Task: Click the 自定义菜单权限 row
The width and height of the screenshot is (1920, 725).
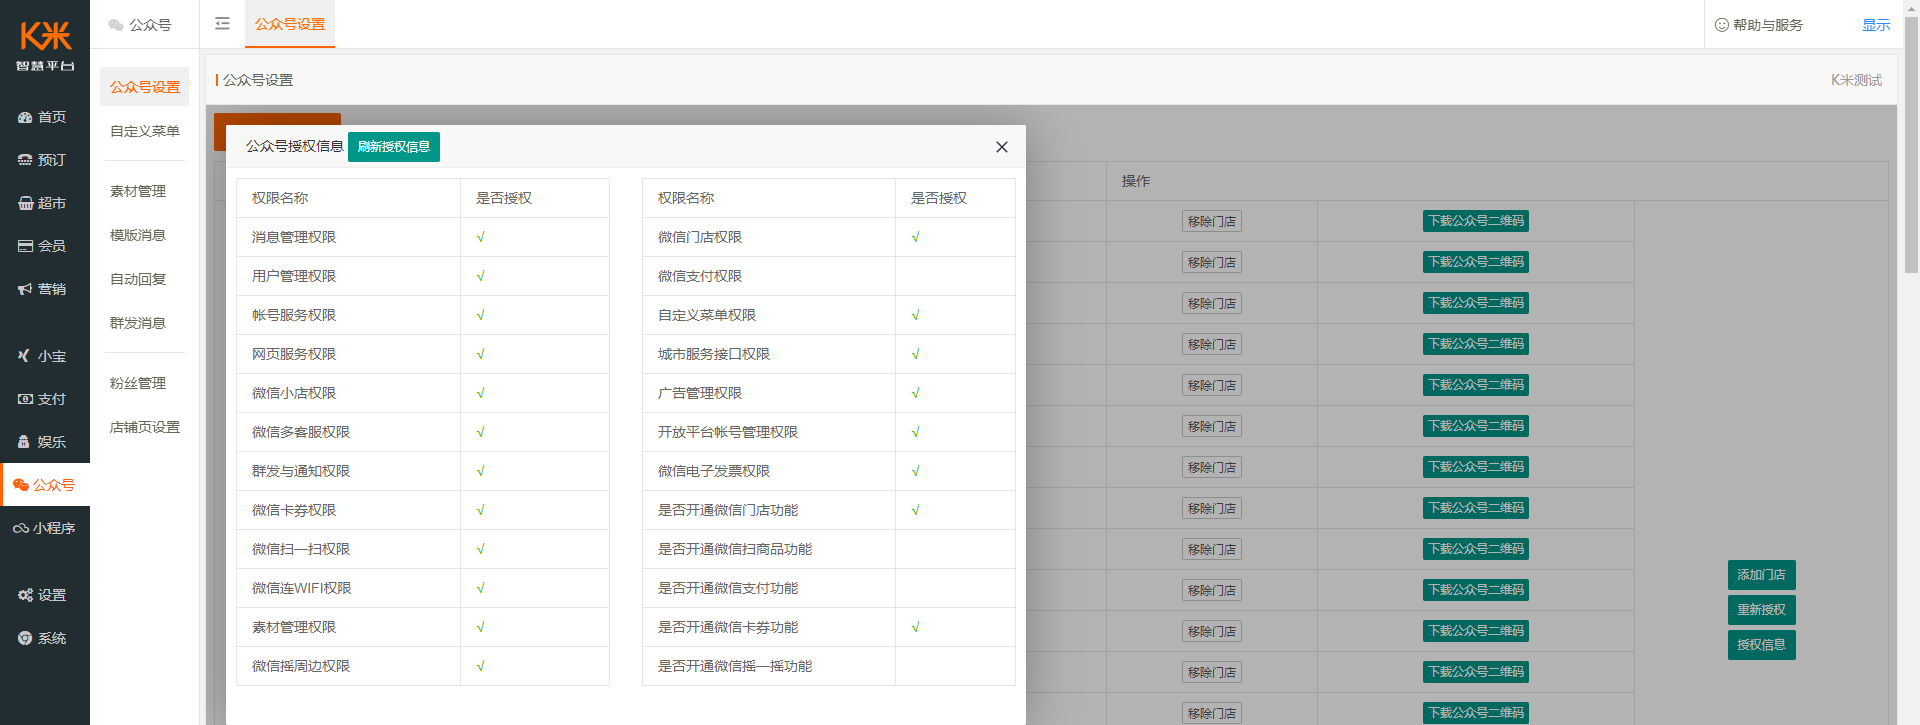Action: [829, 315]
